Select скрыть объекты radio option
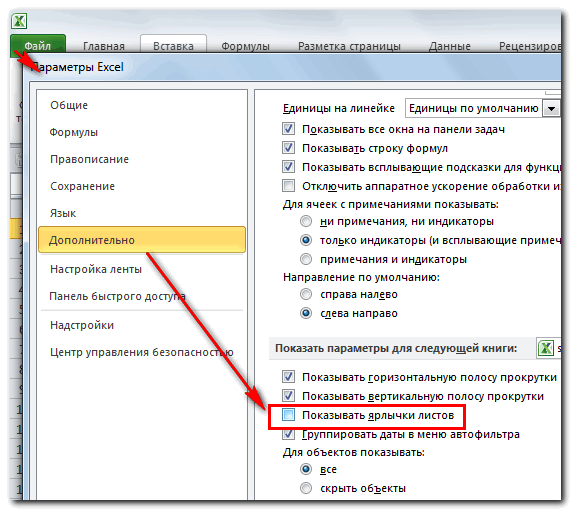Image resolution: width=572 pixels, height=511 pixels. [306, 488]
